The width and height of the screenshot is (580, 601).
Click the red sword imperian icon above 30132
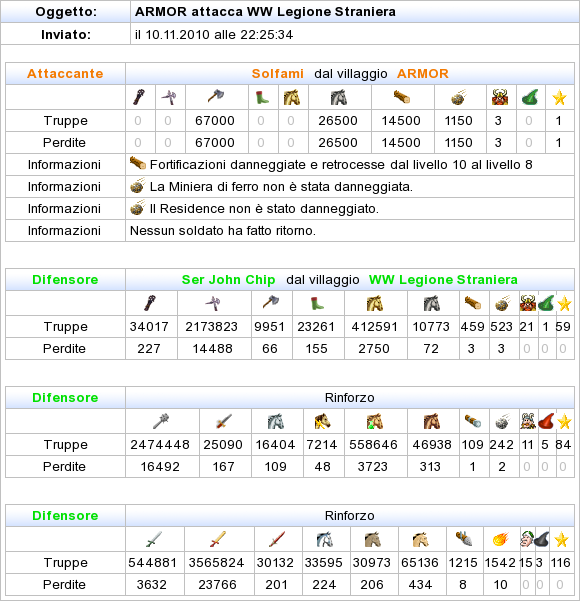[277, 539]
